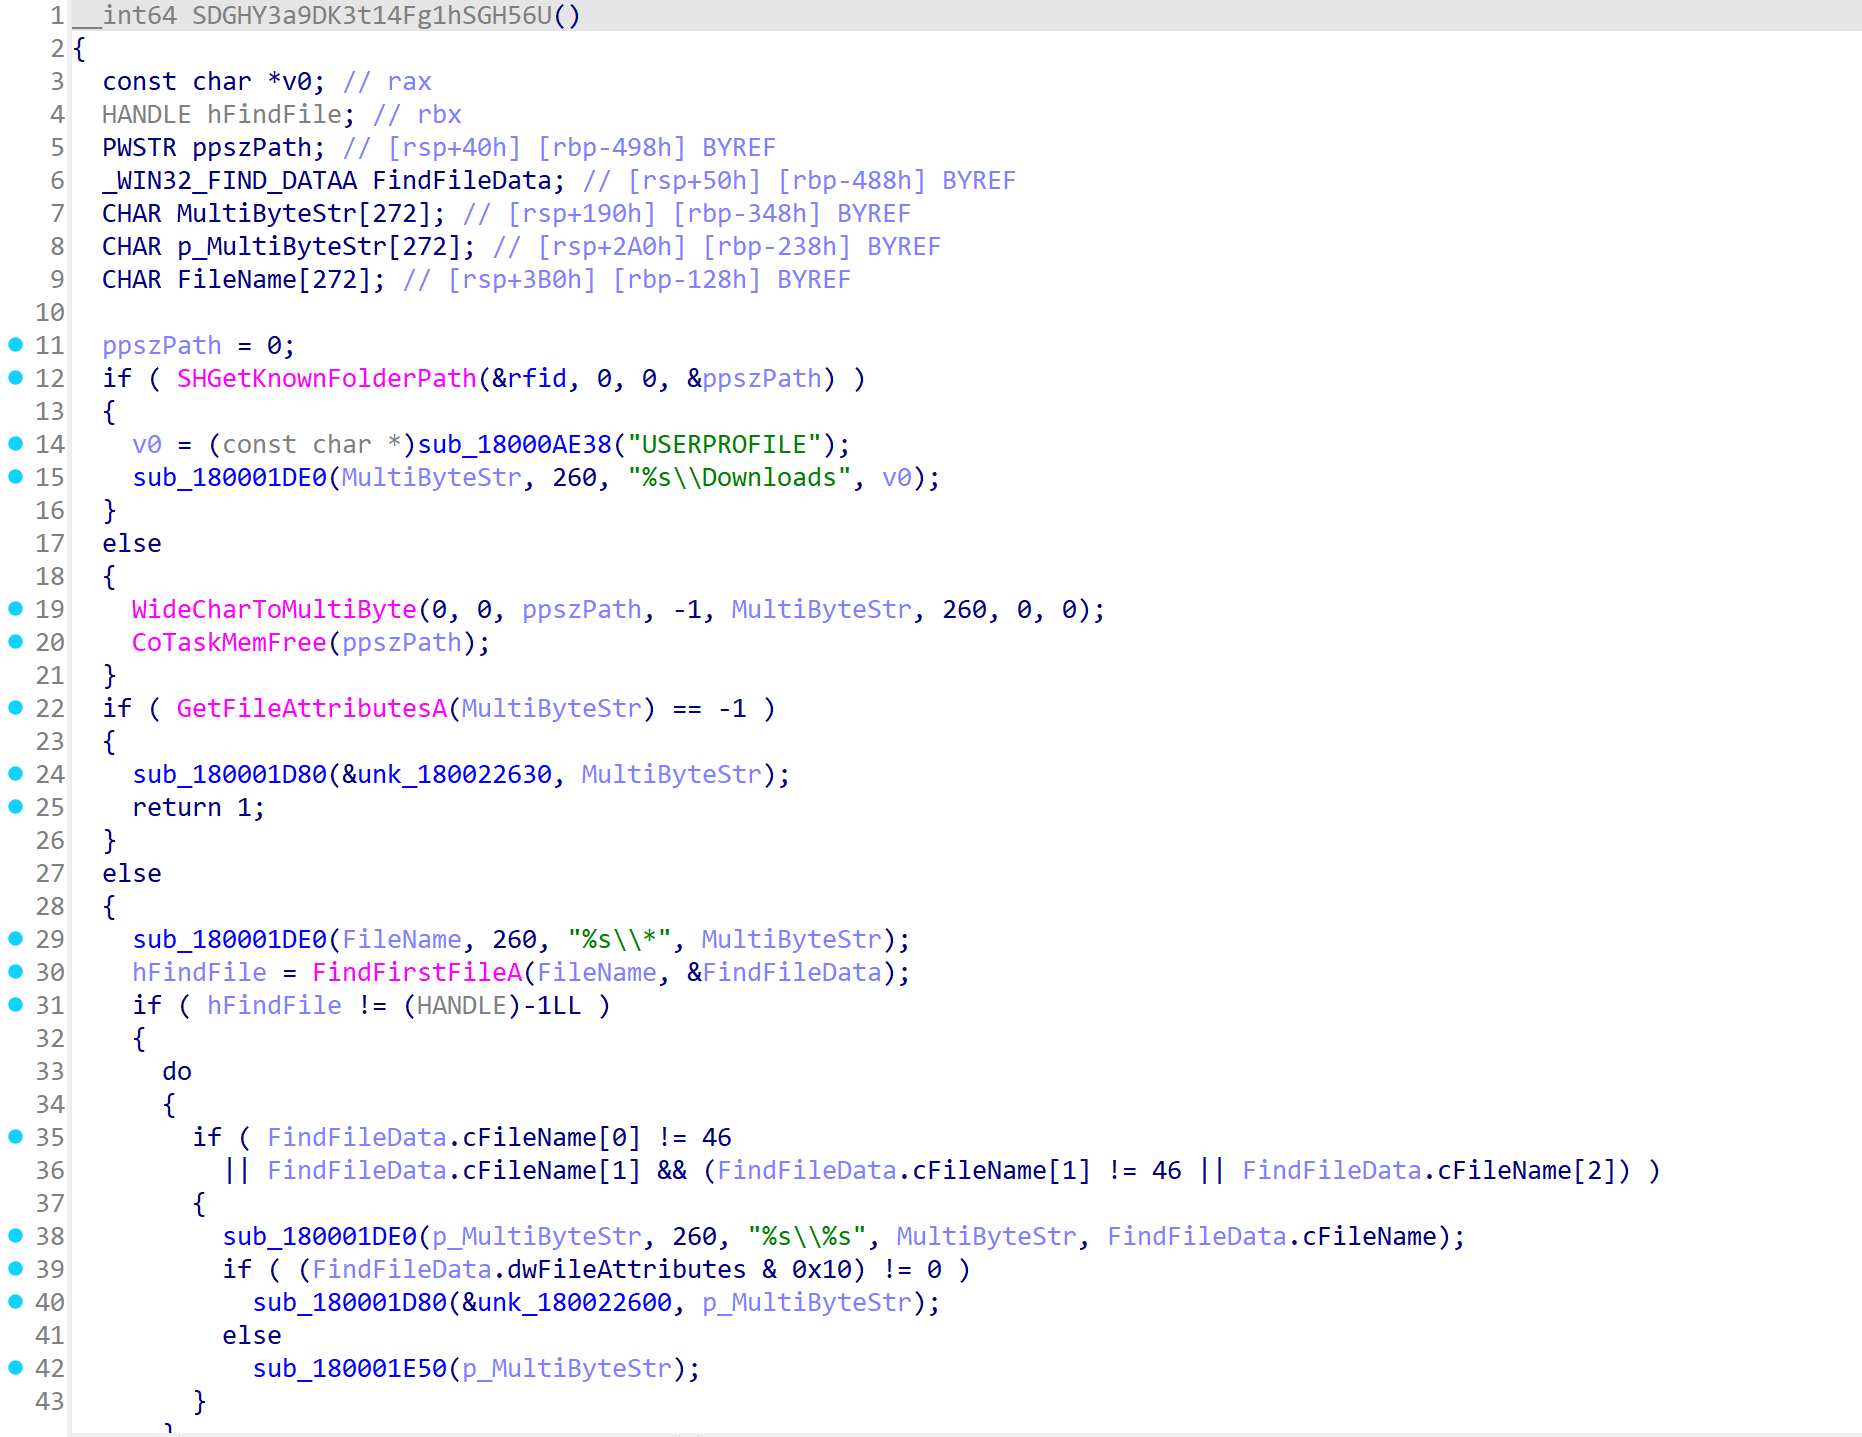The image size is (1862, 1437).
Task: Select the CoTaskMemFree API call
Action: [230, 643]
